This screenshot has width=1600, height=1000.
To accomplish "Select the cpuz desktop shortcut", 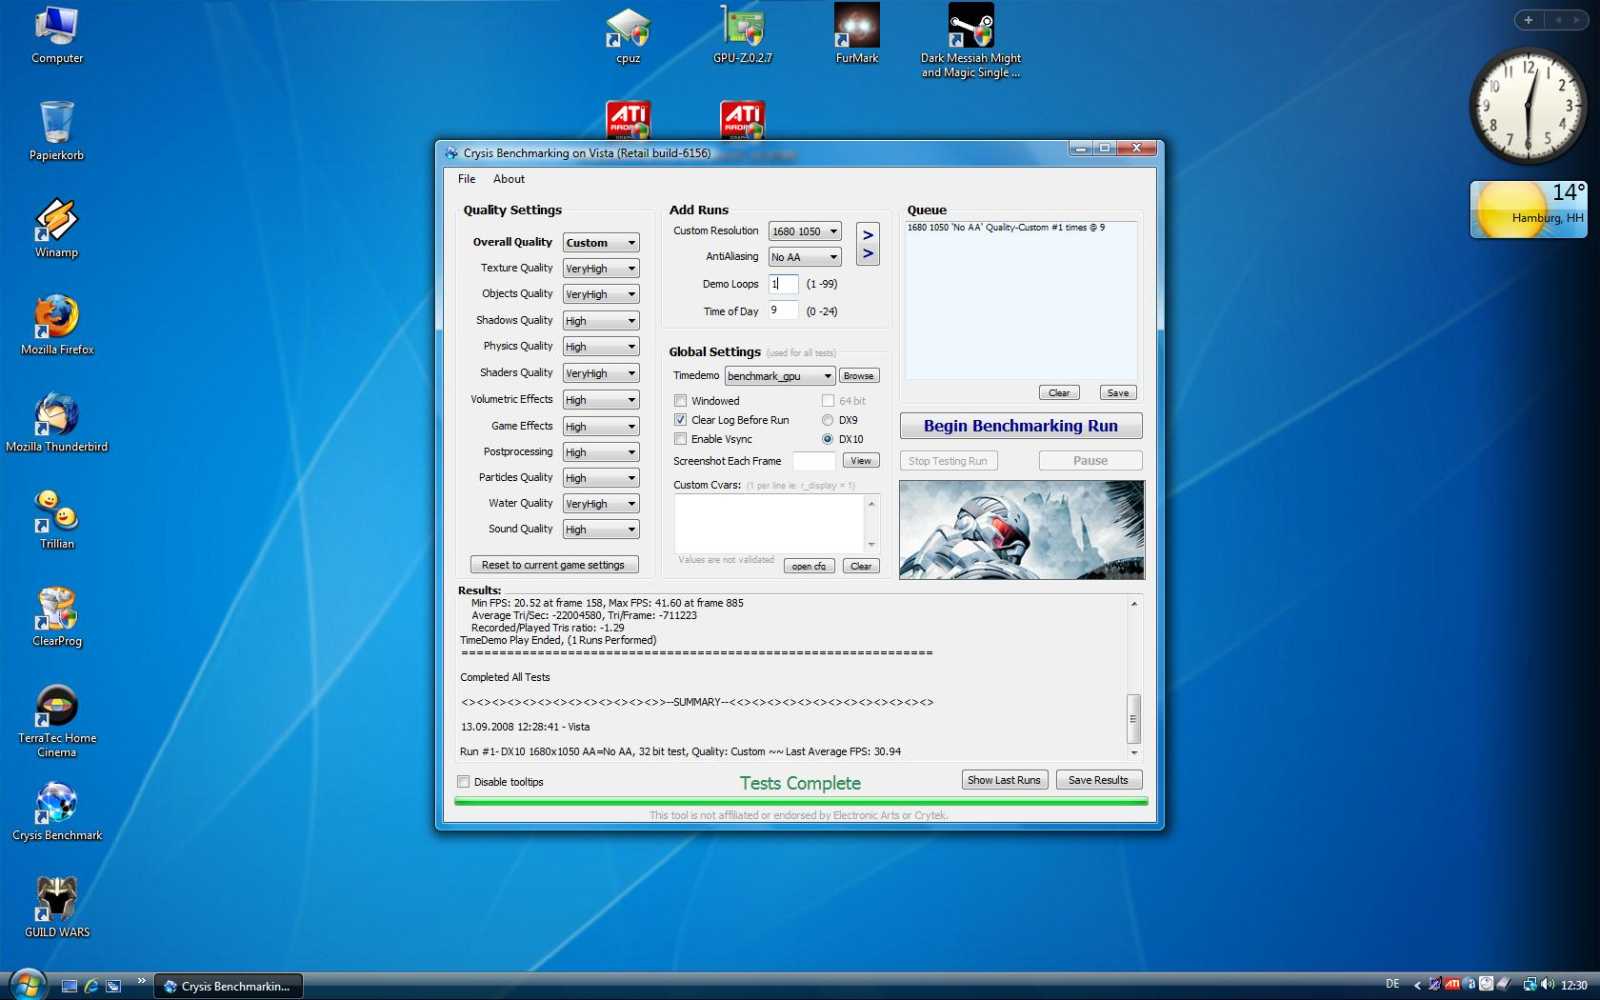I will point(628,35).
